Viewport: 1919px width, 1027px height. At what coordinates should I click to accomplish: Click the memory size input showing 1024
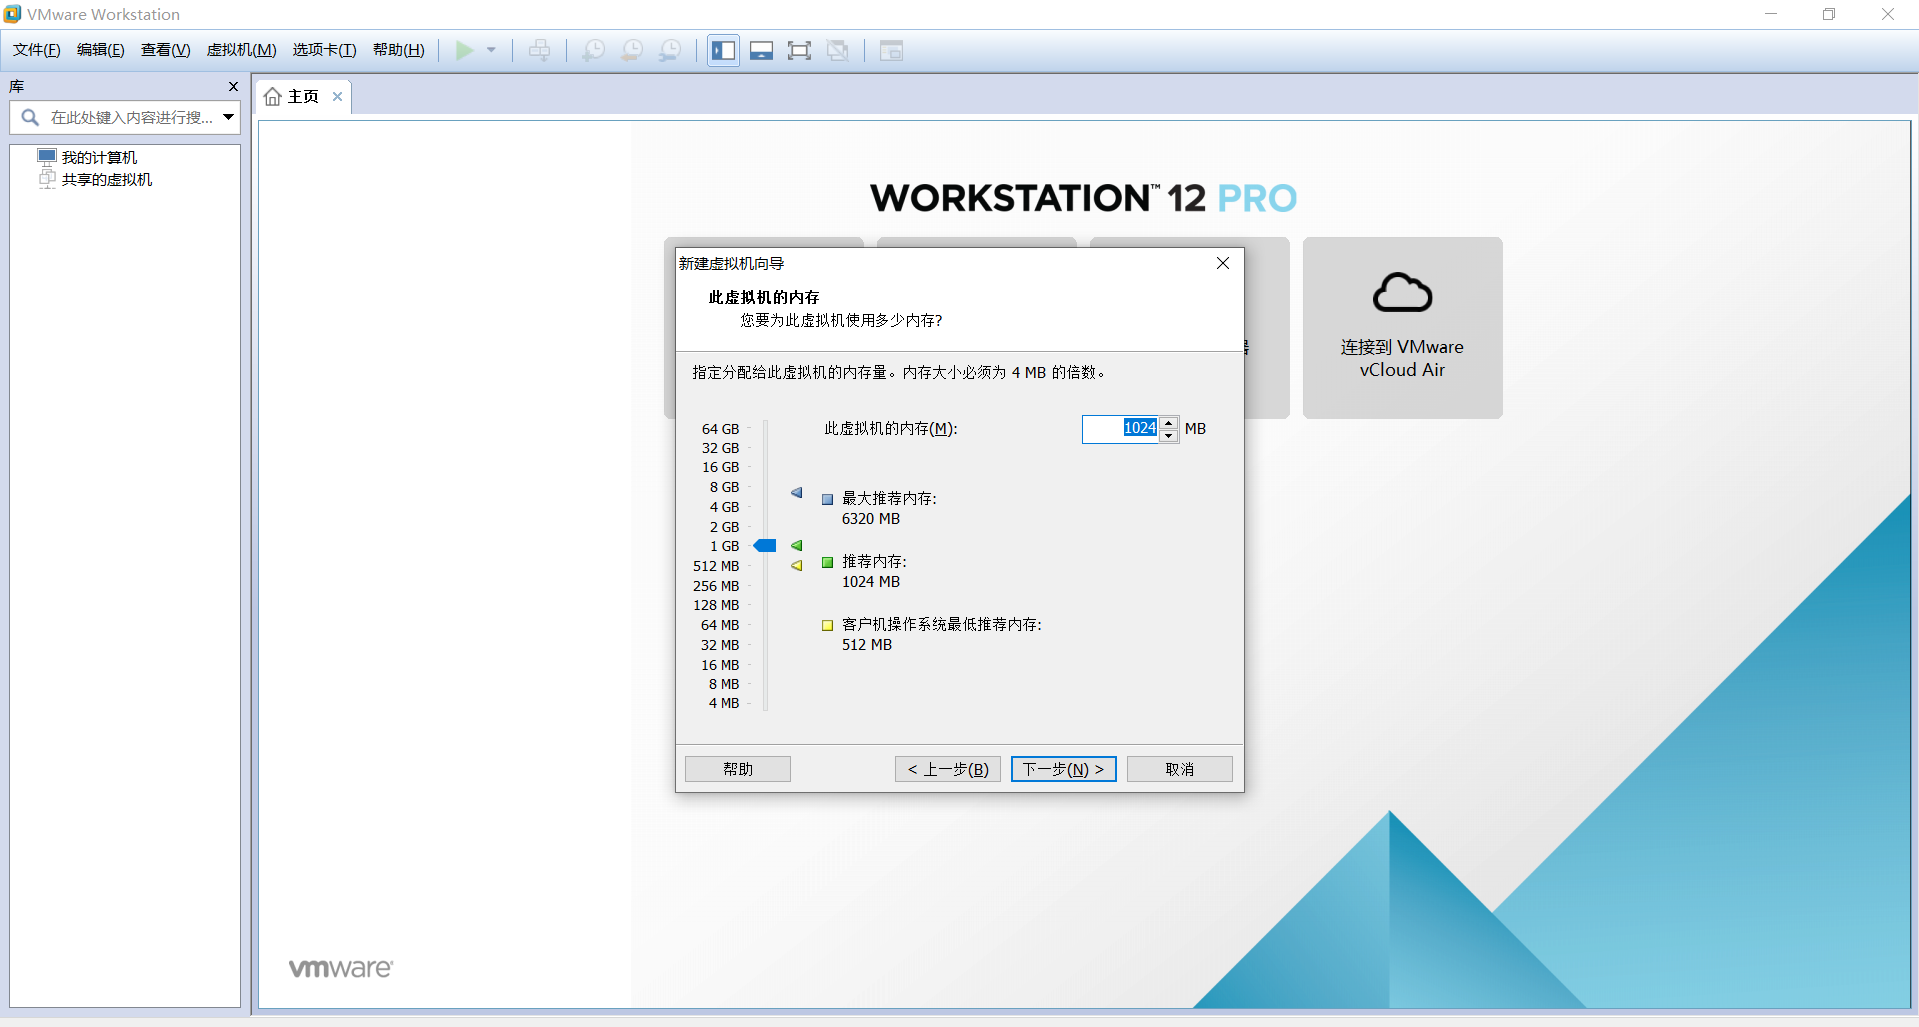(1120, 429)
